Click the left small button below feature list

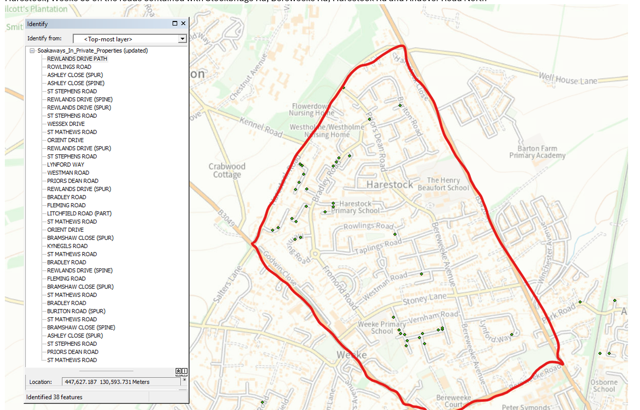tap(178, 371)
